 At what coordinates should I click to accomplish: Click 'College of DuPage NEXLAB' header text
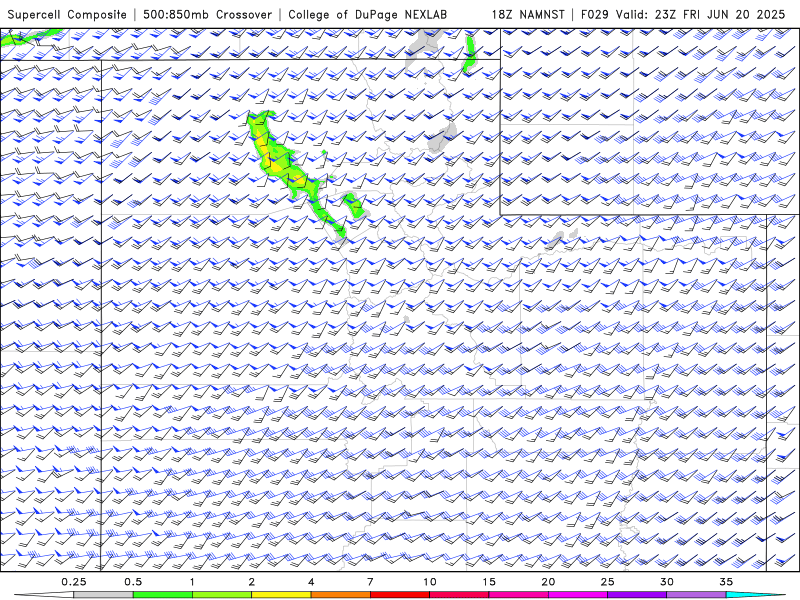pyautogui.click(x=367, y=15)
